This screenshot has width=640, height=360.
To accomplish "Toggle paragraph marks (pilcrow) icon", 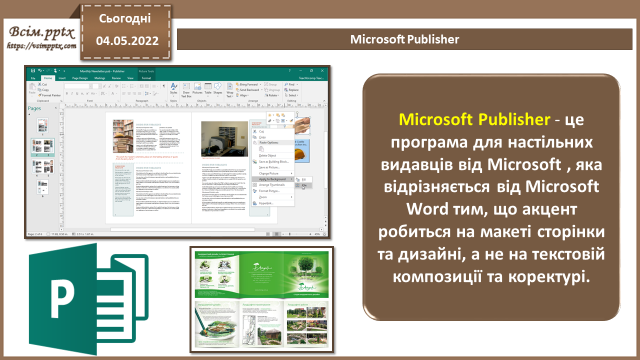I will pyautogui.click(x=164, y=86).
